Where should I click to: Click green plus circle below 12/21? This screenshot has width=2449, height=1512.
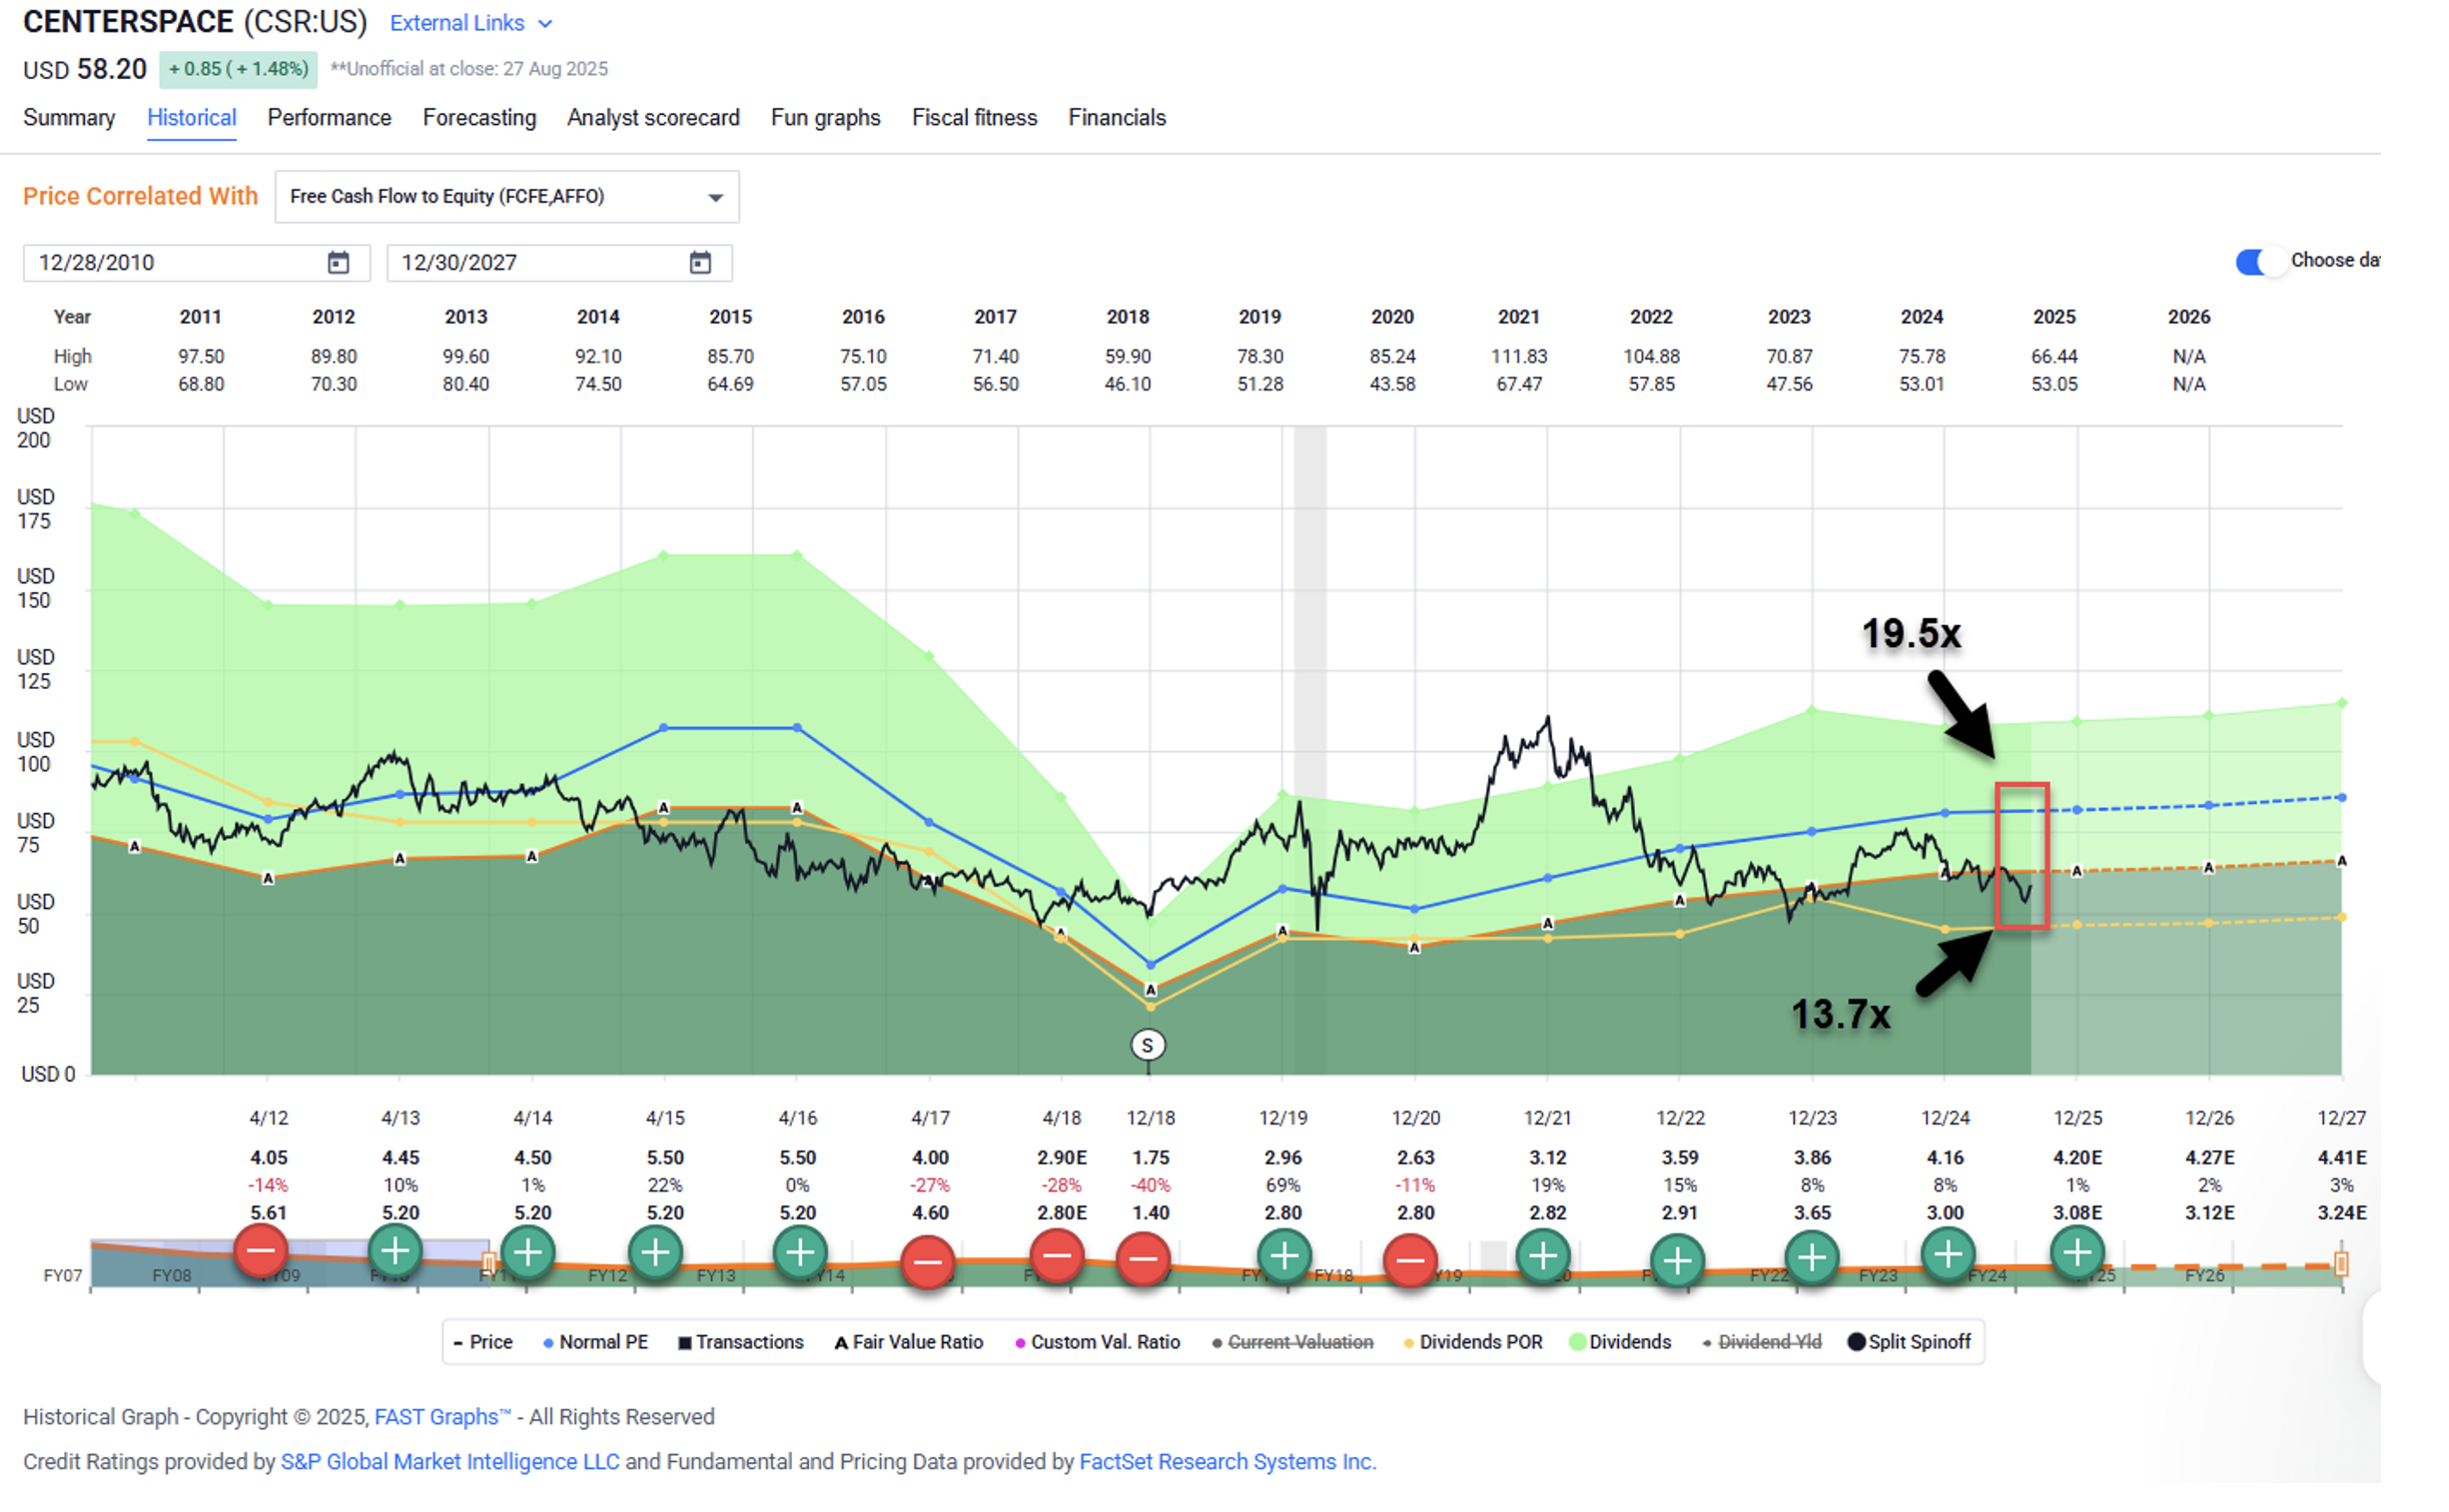coord(1543,1257)
